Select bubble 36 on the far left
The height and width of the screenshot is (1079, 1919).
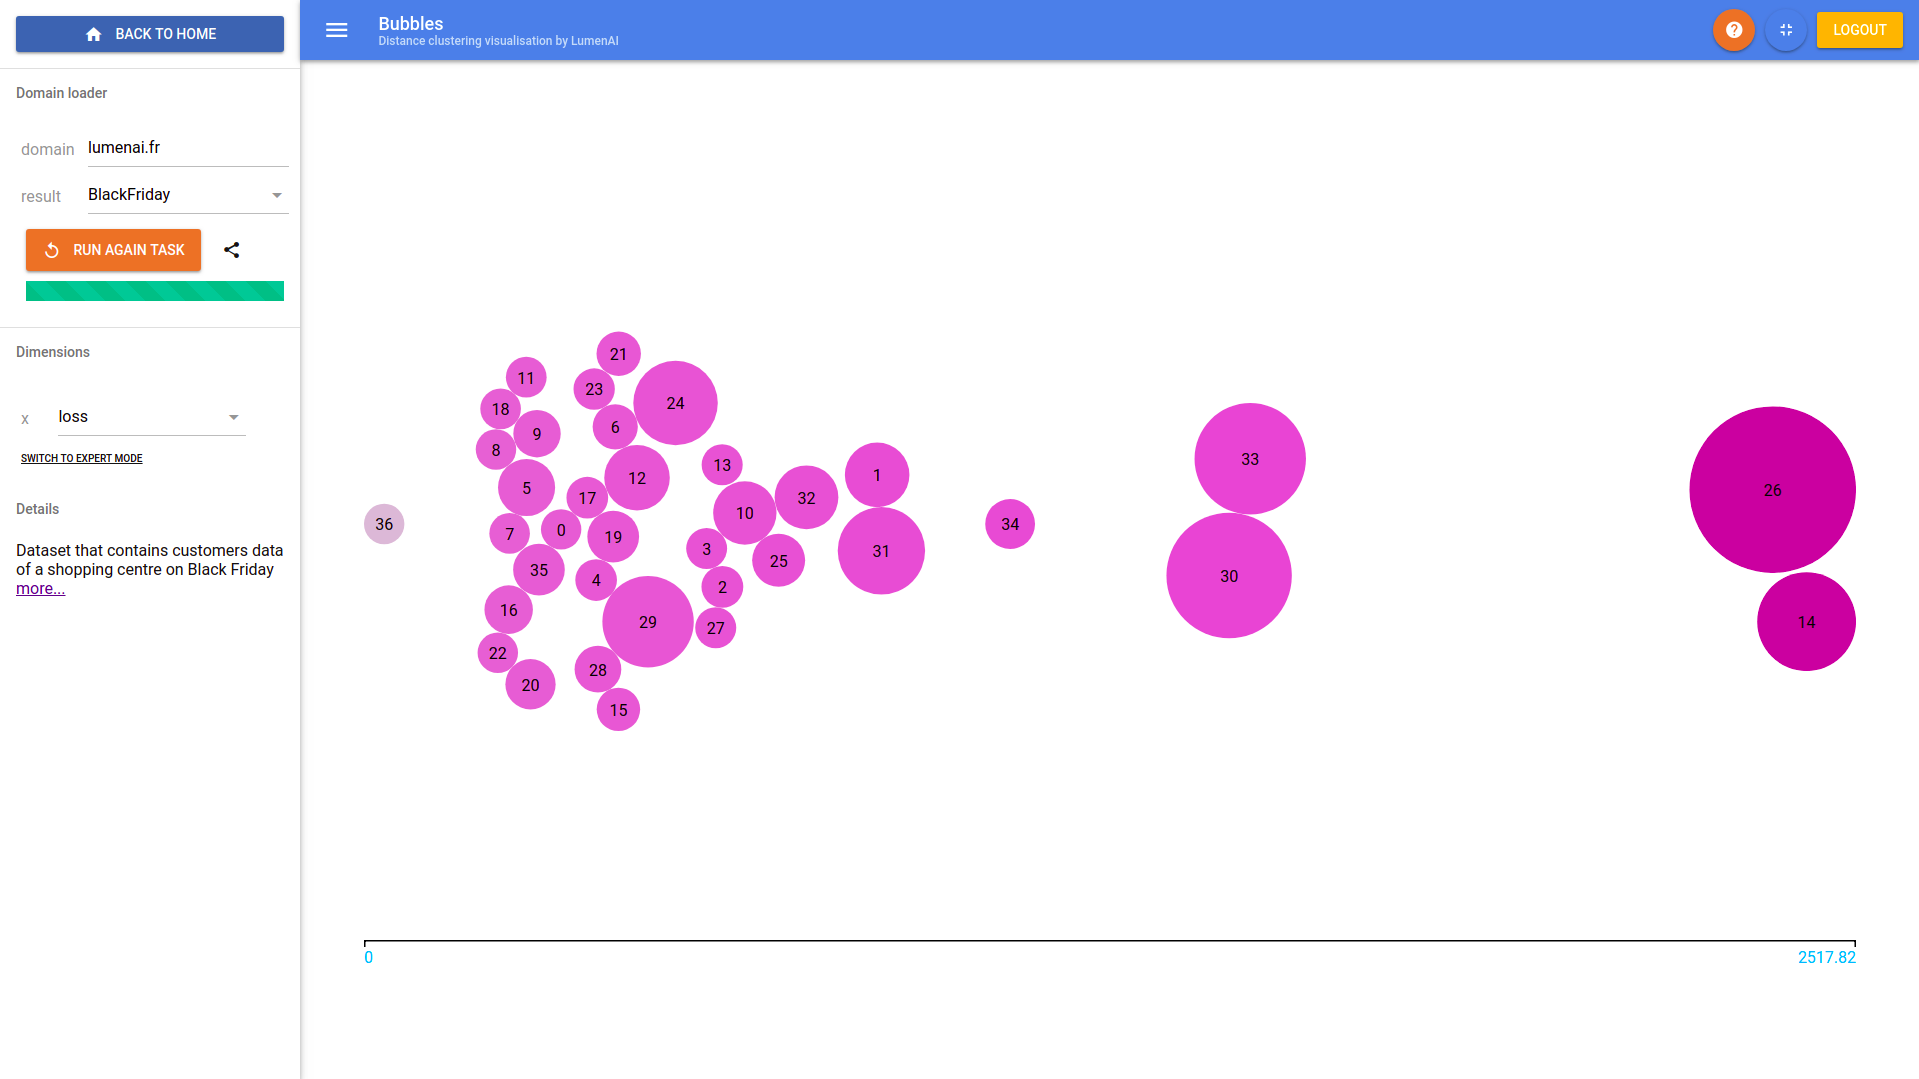pos(384,524)
